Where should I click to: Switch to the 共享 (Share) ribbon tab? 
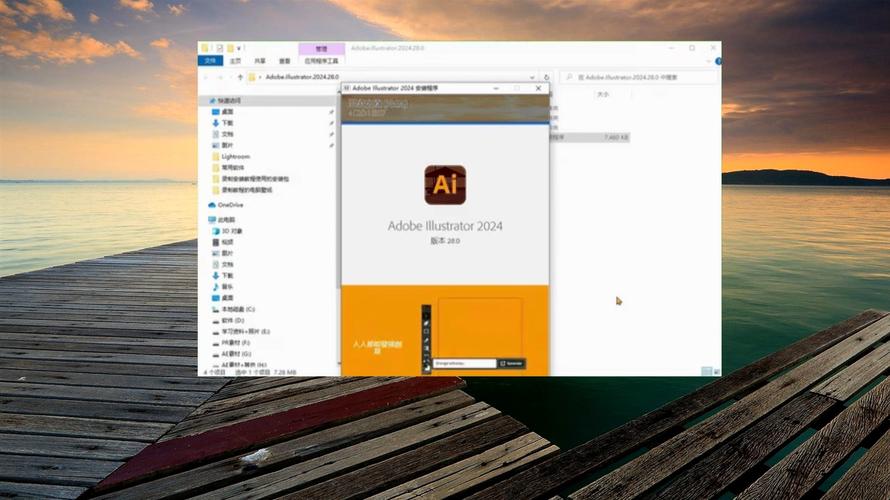coord(260,61)
